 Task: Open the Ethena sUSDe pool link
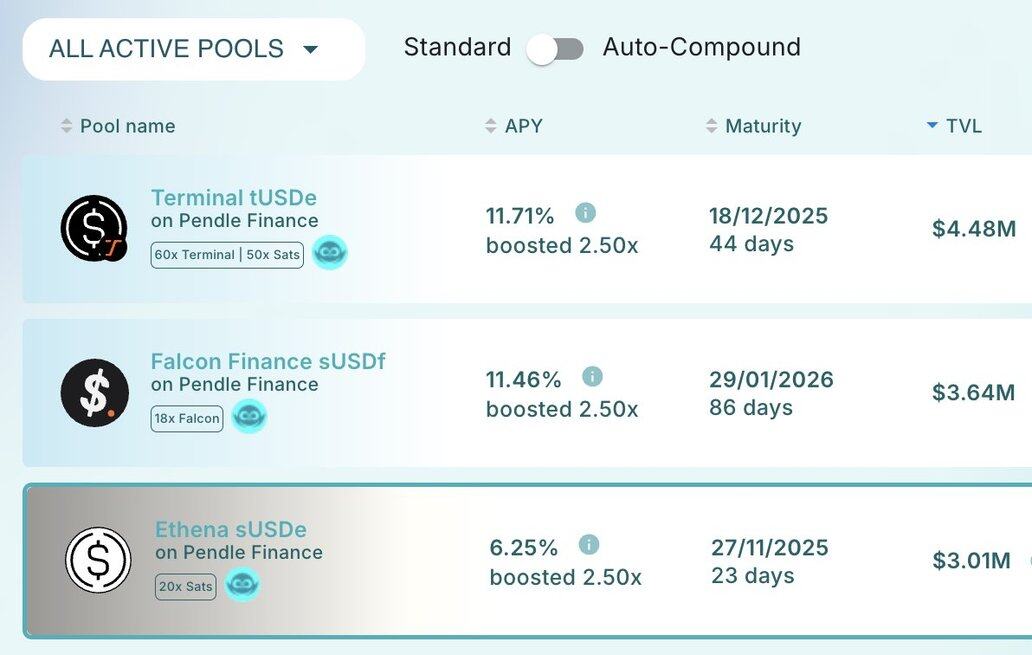click(230, 529)
